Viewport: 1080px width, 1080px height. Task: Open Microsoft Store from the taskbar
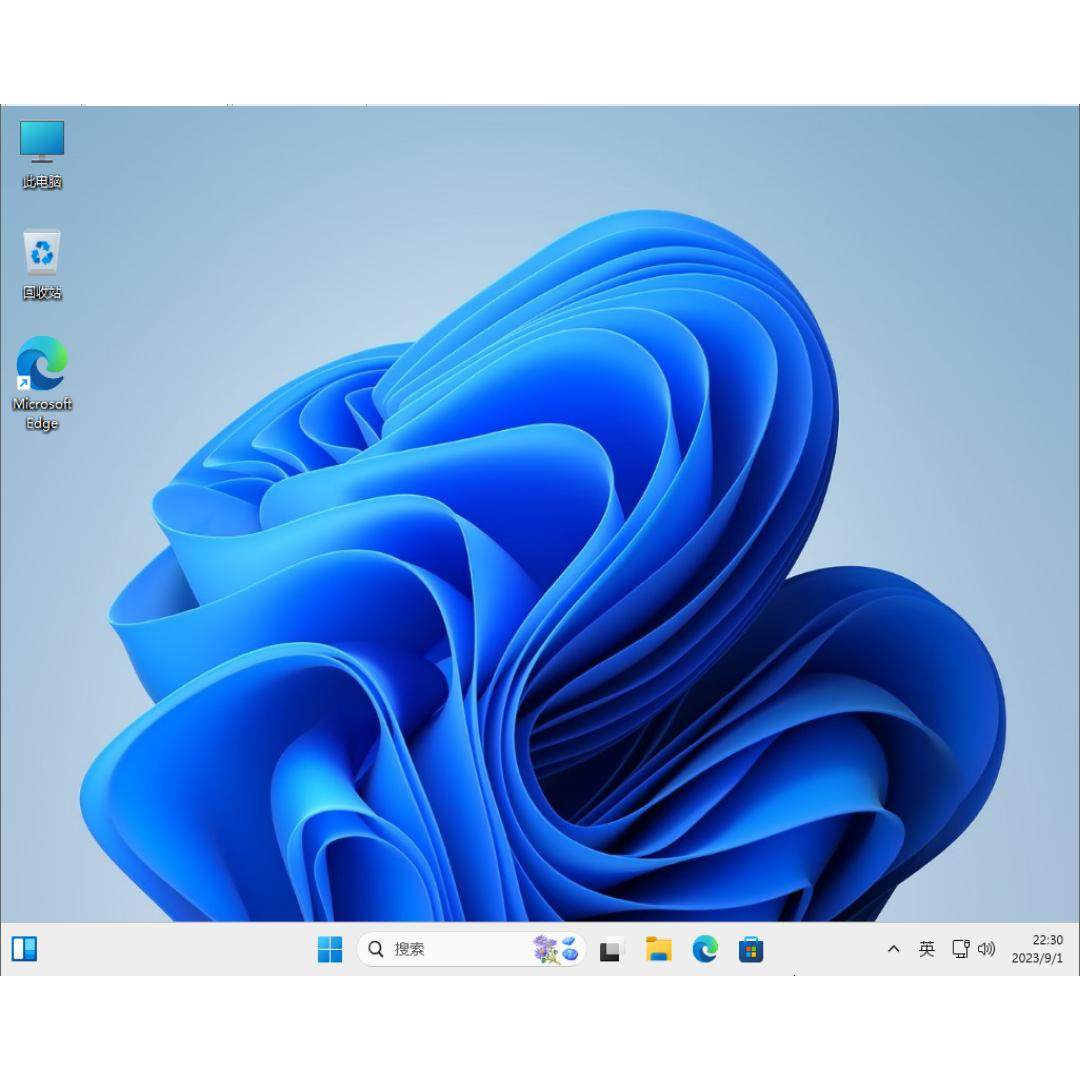(x=751, y=950)
